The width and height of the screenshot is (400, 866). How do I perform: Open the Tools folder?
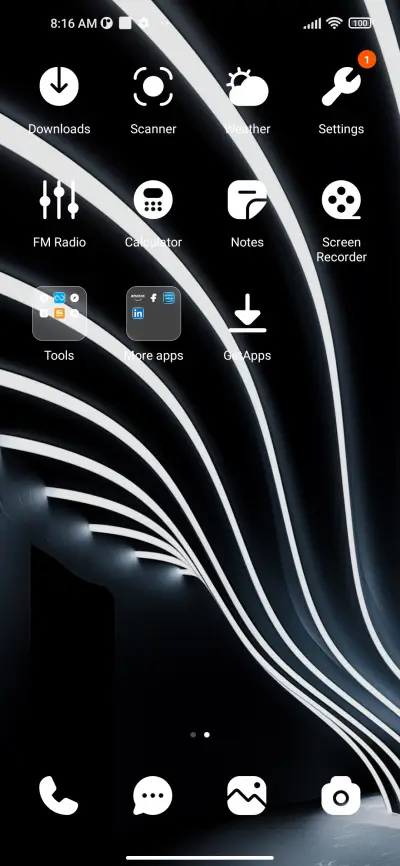59,313
